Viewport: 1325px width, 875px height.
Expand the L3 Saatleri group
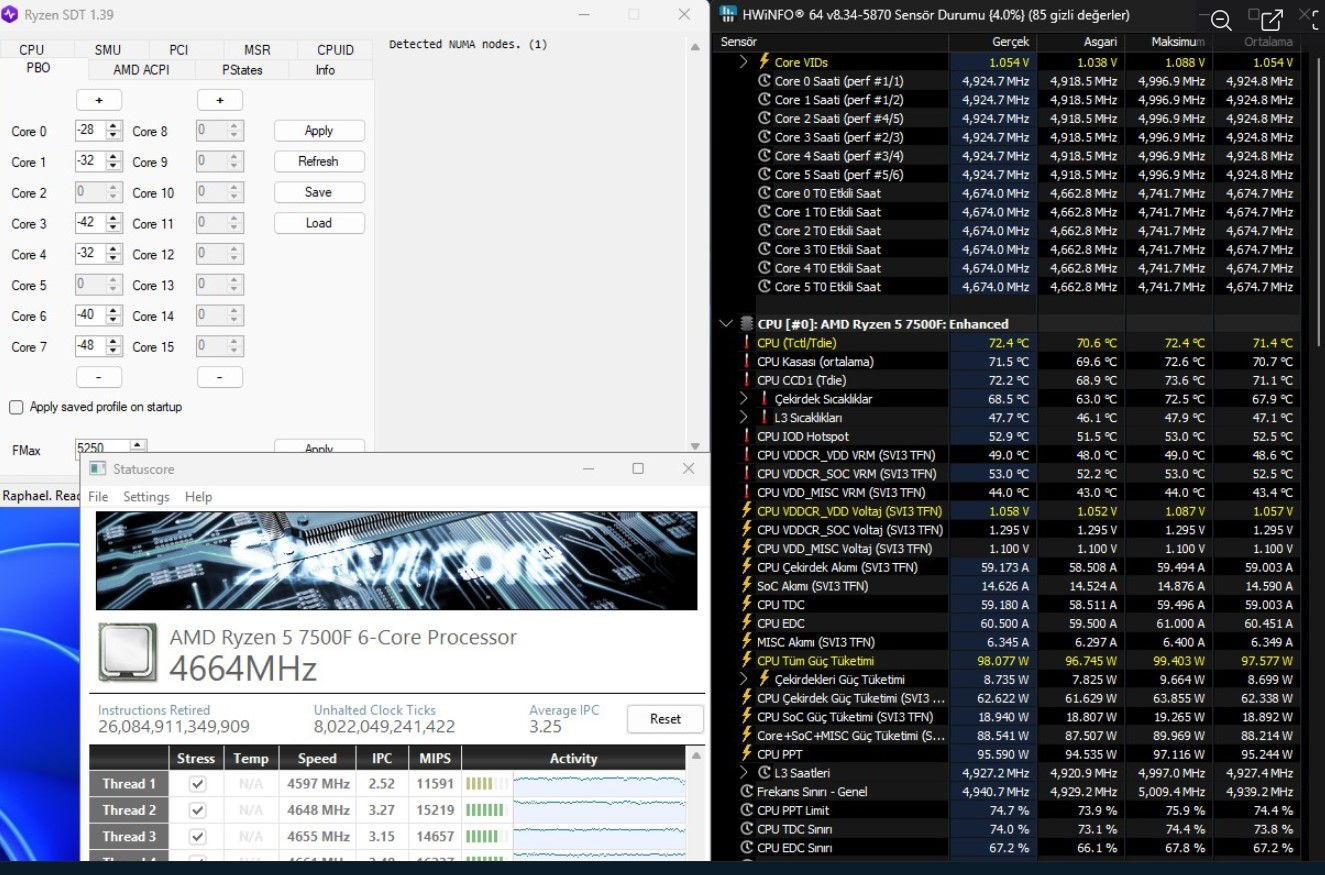click(x=744, y=773)
